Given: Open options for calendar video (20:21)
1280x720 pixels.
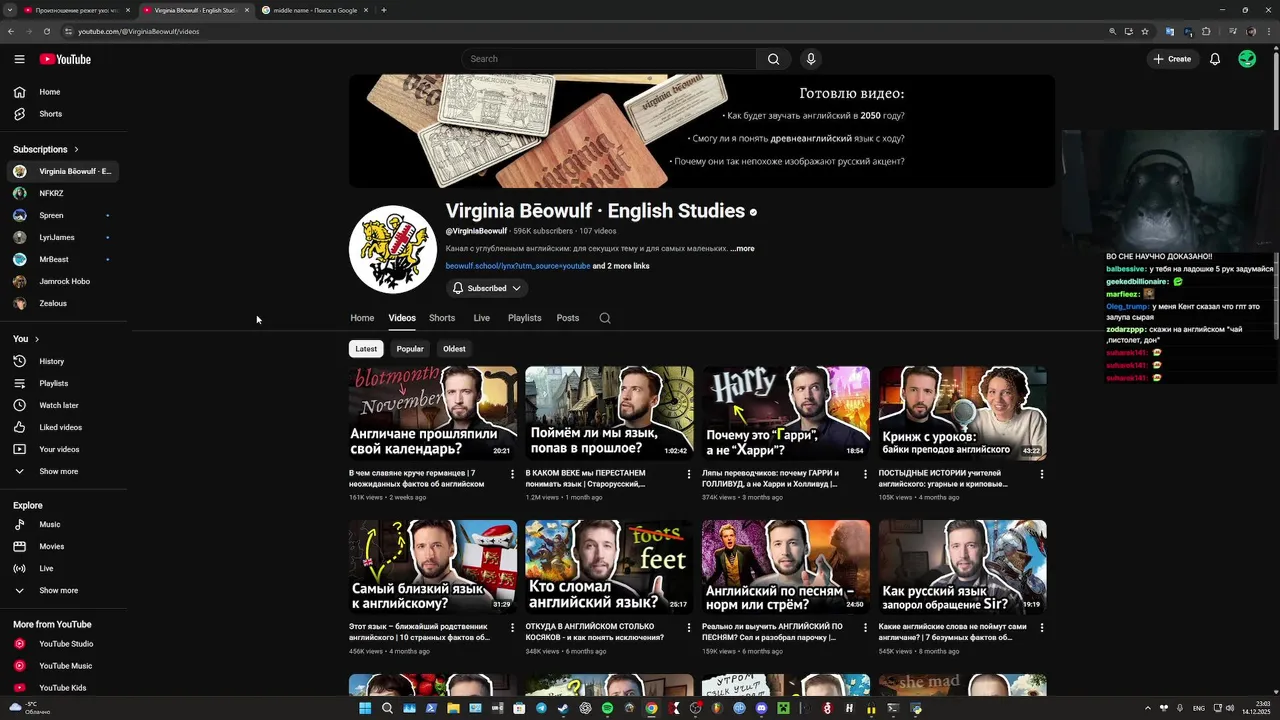Looking at the screenshot, I should point(512,474).
